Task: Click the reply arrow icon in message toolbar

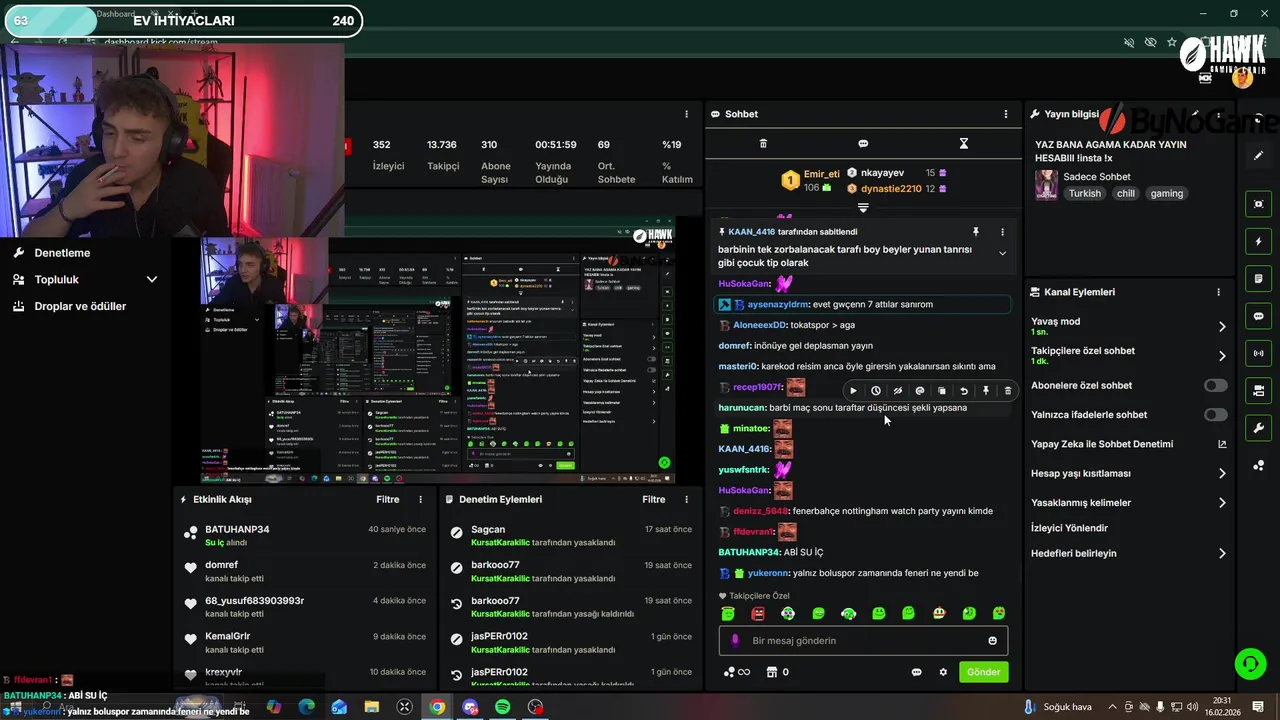Action: [963, 391]
